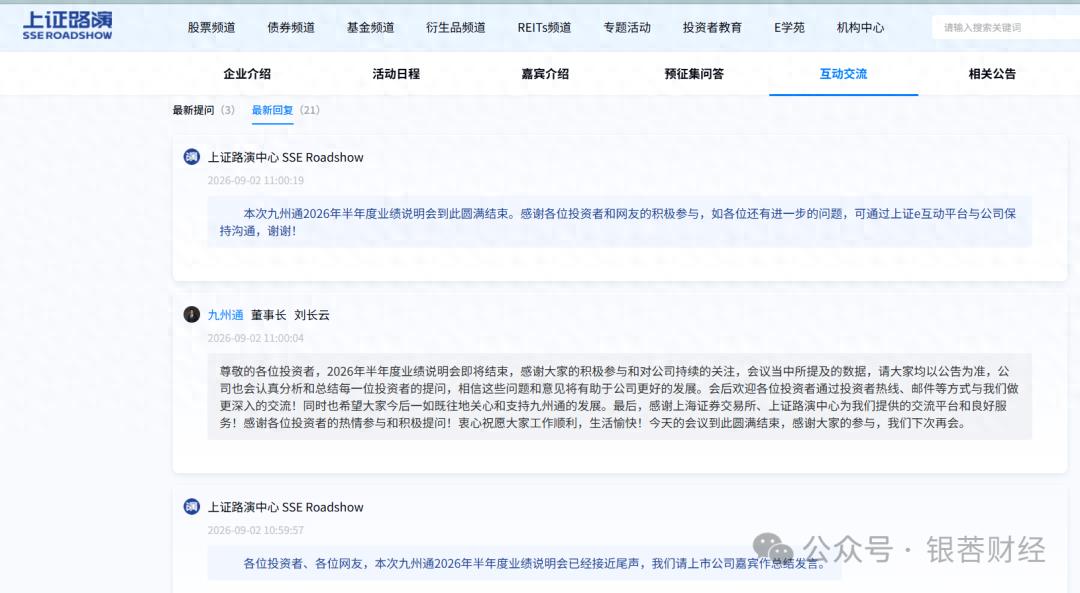Click the closing message starting 本次九州通2026年半年度业绩说明会到此
1080x593 pixels.
619,222
